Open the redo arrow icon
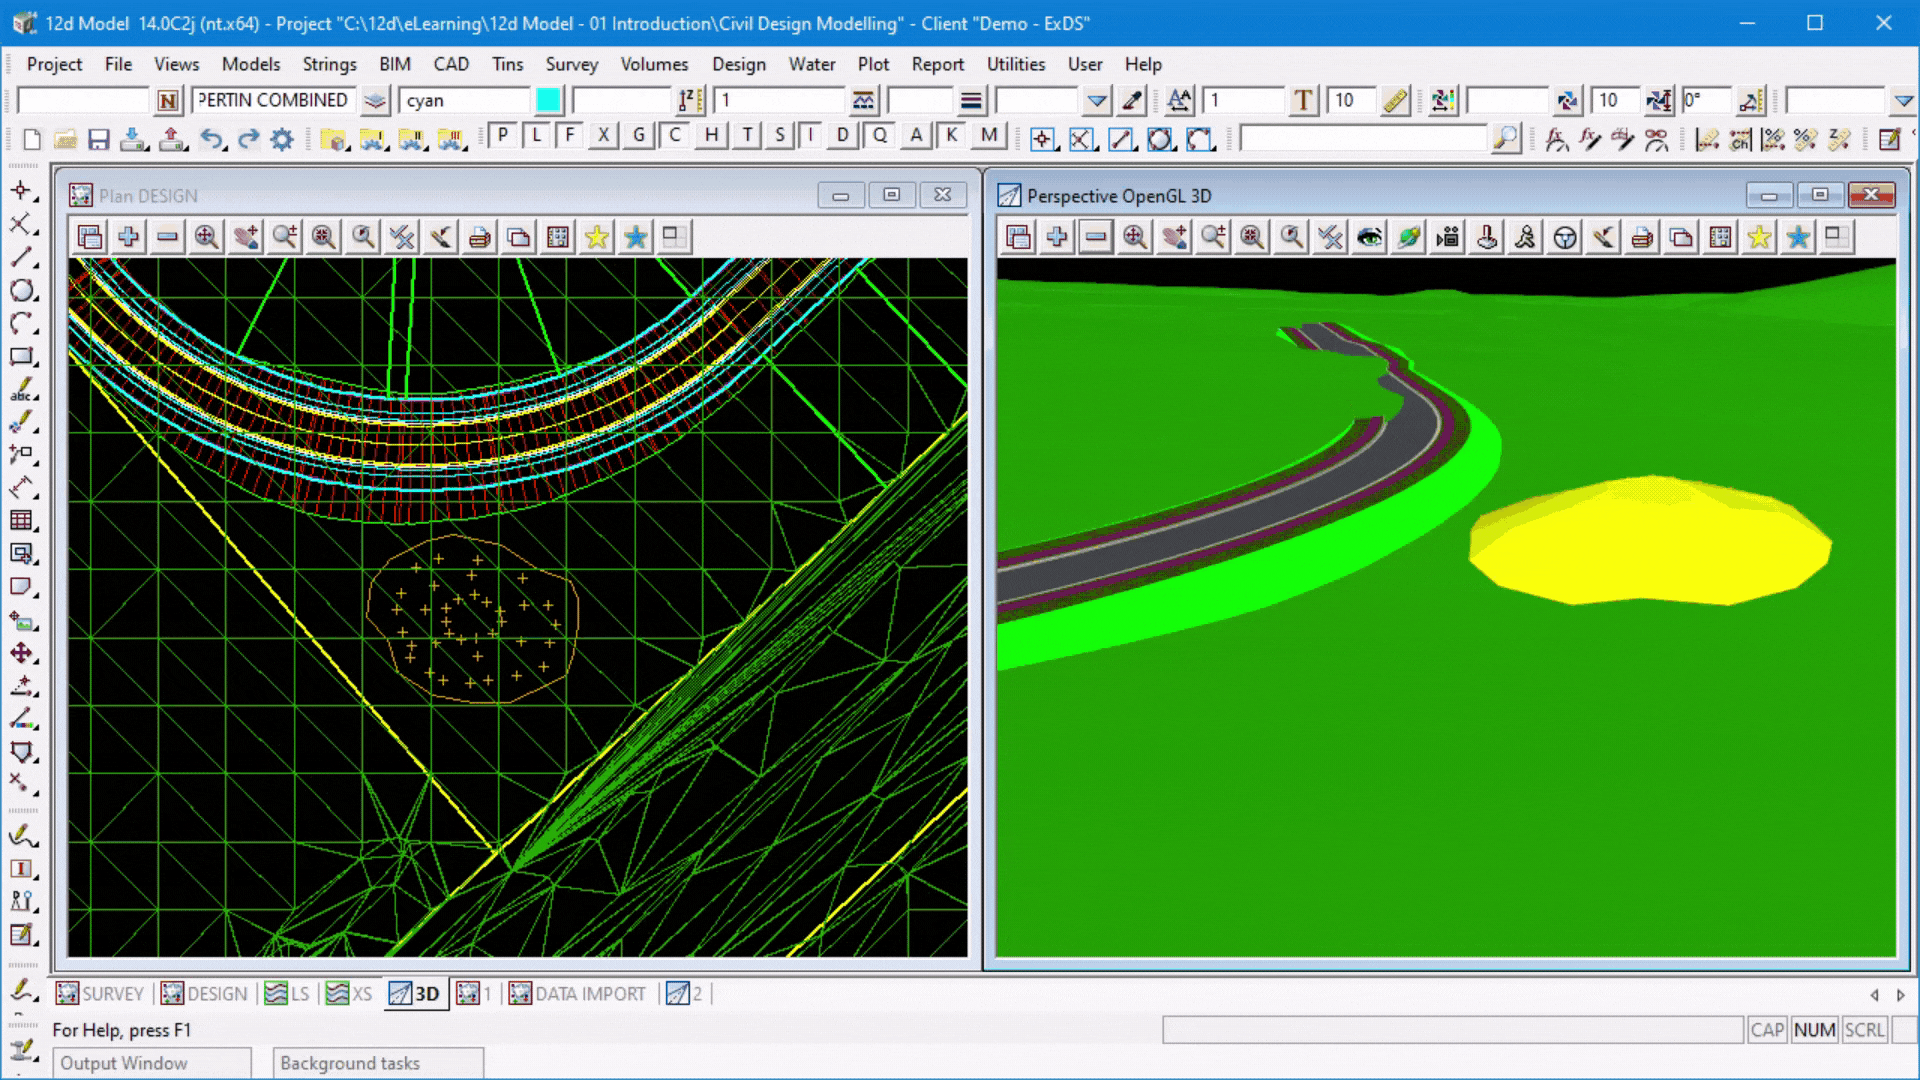Image resolution: width=1920 pixels, height=1080 pixels. point(248,139)
